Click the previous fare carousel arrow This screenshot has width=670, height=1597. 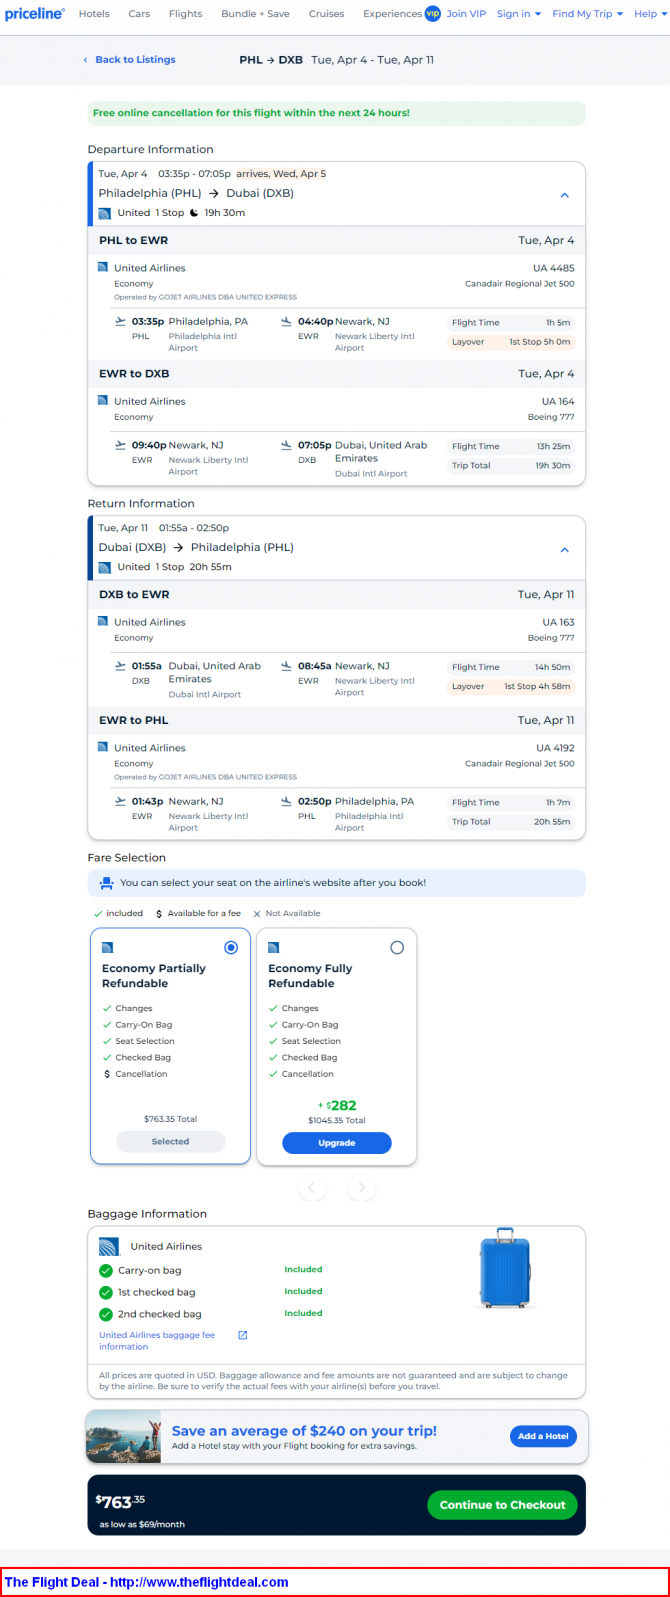pyautogui.click(x=312, y=1188)
